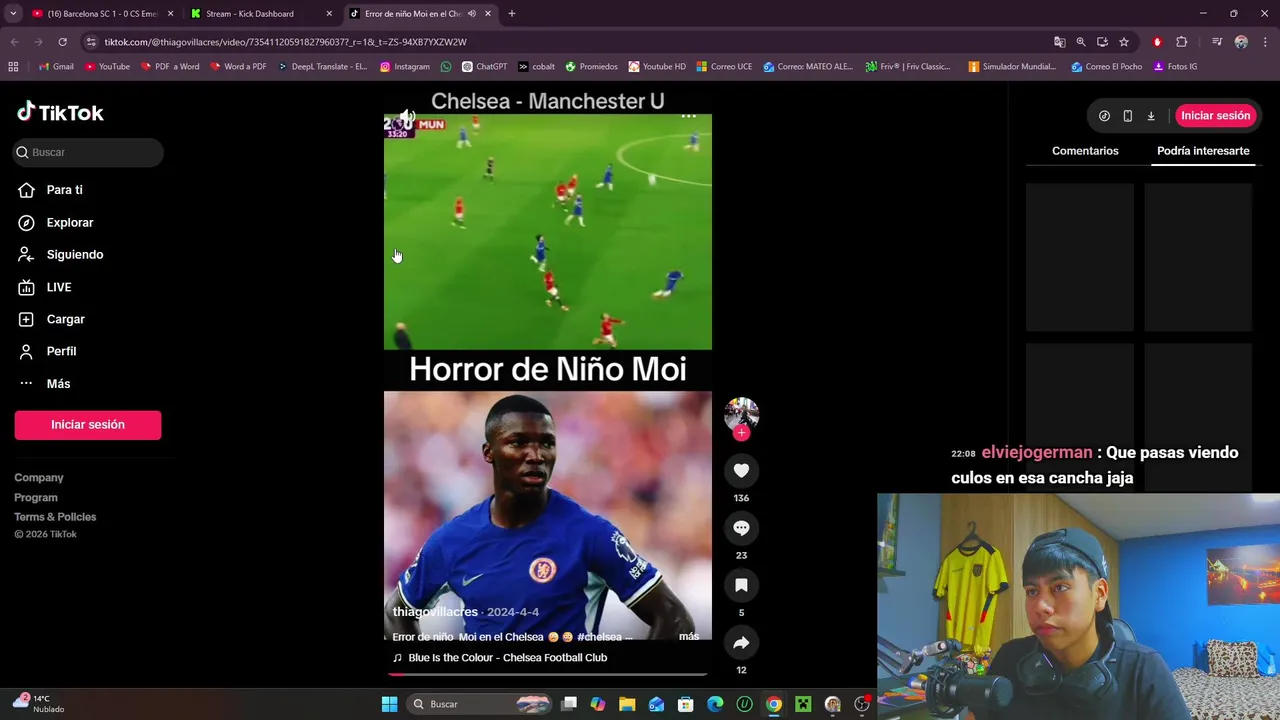Click the address bar URL
This screenshot has width=1280, height=720.
(x=285, y=42)
